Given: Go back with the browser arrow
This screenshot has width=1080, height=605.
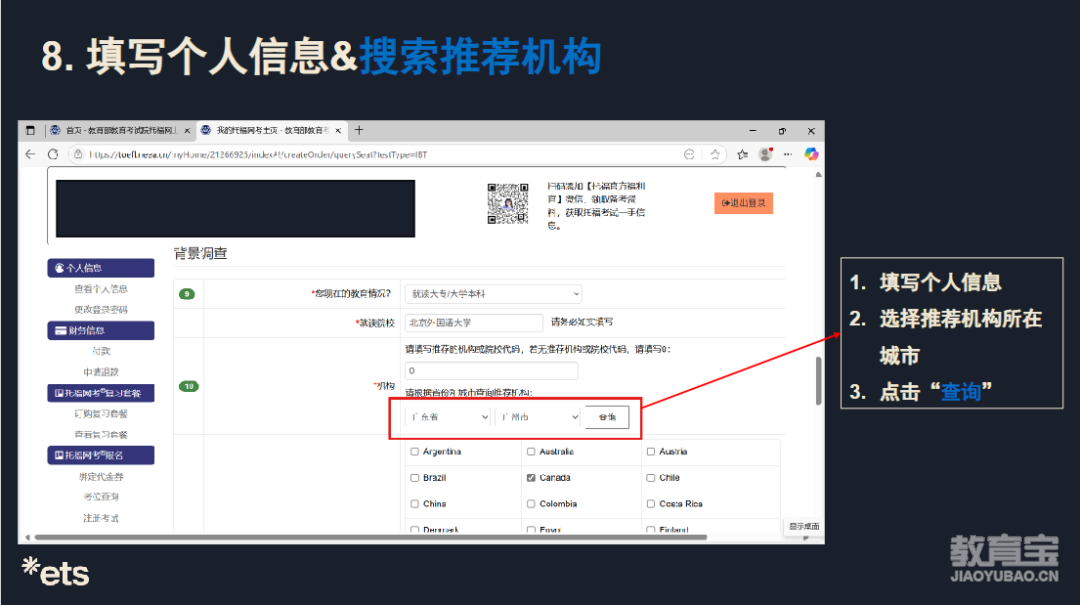Looking at the screenshot, I should click(30, 154).
